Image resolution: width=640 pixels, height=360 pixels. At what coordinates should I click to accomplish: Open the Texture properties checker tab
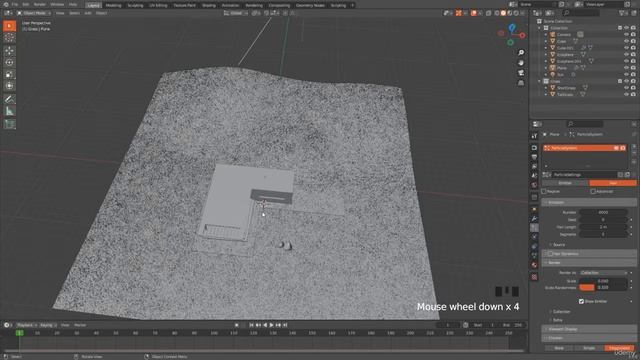click(534, 277)
